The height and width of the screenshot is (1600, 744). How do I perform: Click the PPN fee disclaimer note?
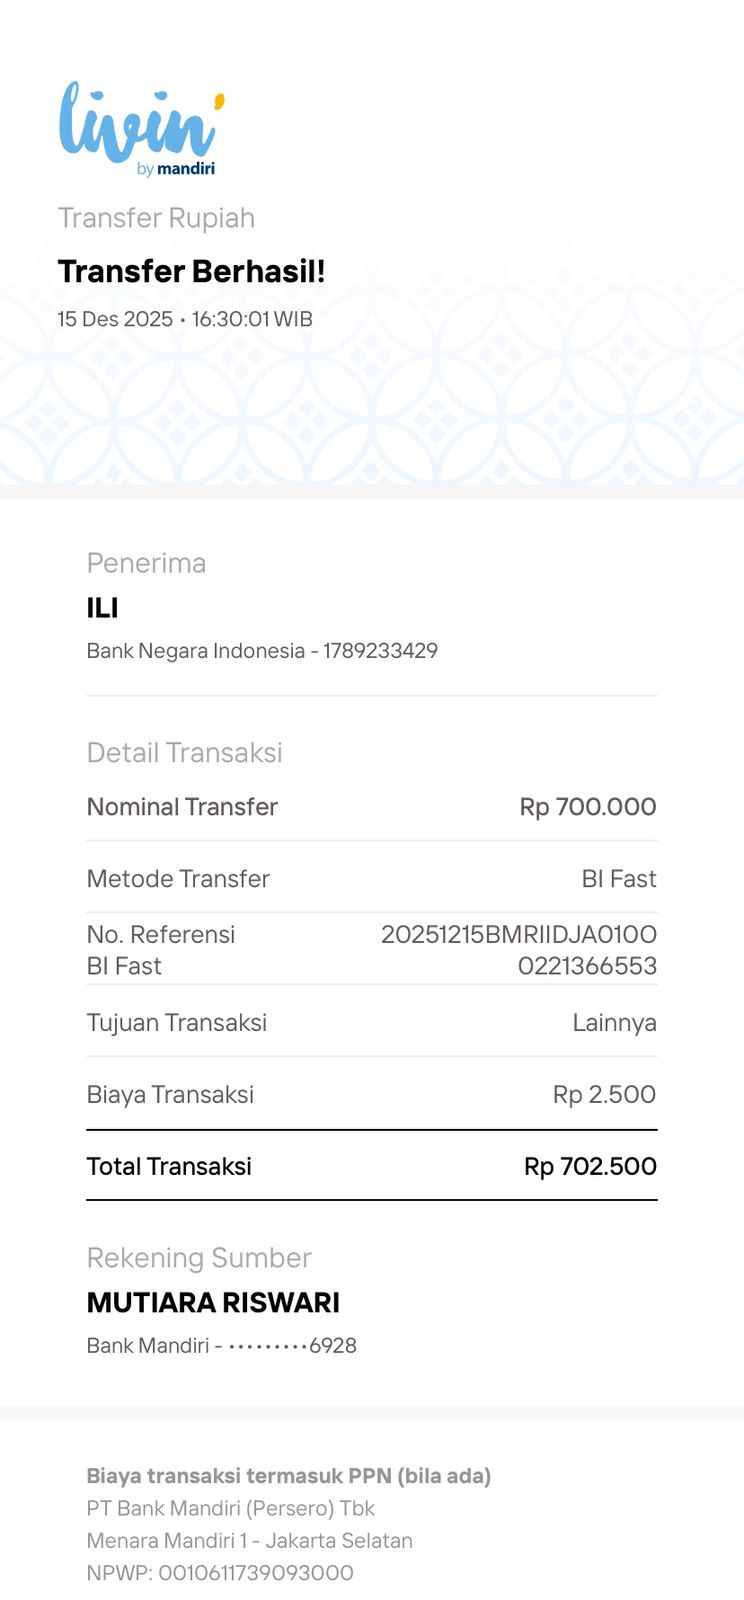288,1476
